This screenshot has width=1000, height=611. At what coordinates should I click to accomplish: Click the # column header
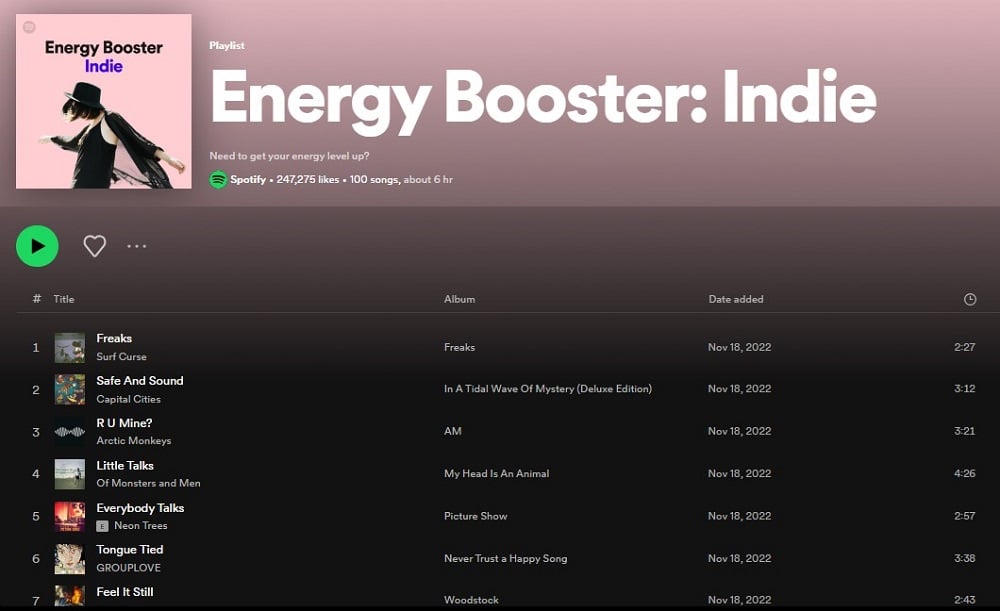click(36, 298)
